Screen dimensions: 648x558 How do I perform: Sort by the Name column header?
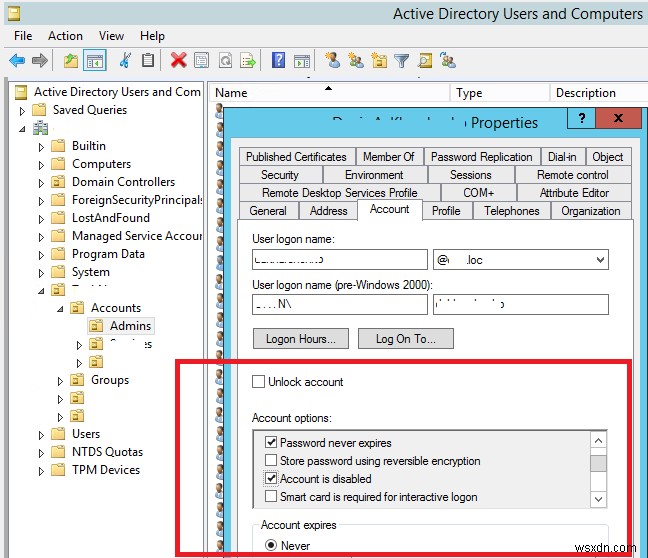329,93
